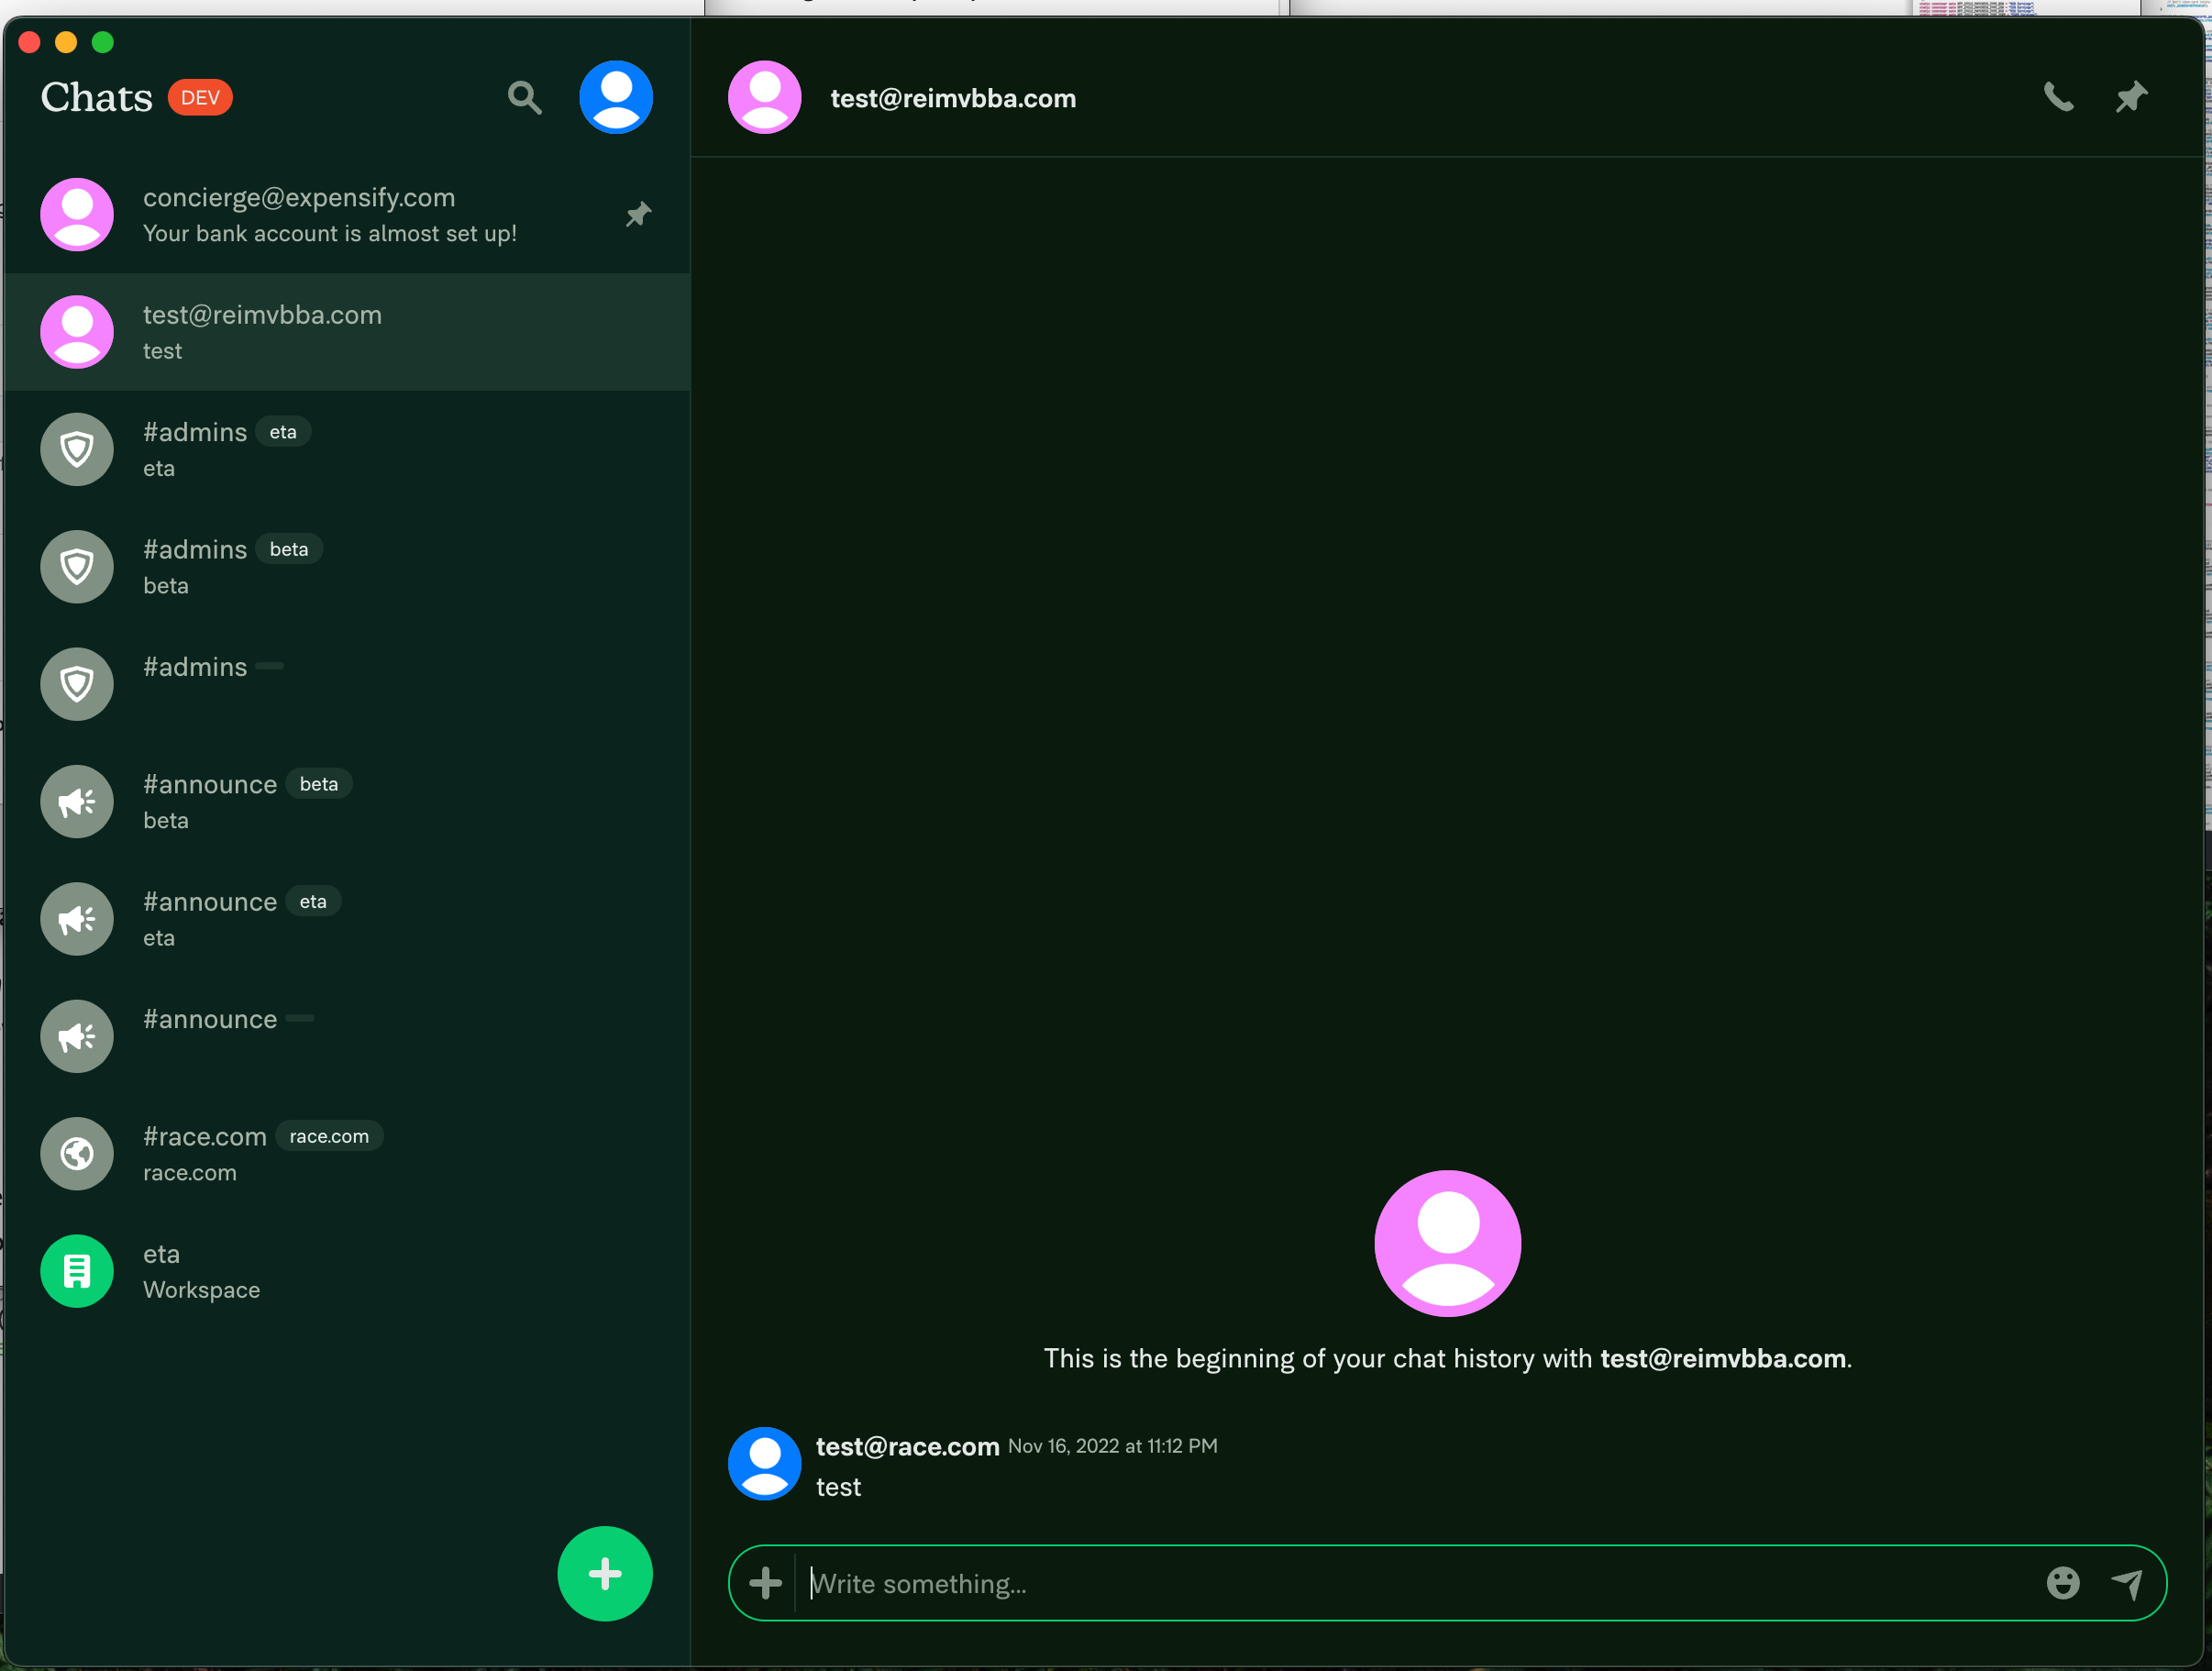Open the emoji picker smiley icon
This screenshot has width=2212, height=1671.
pos(2062,1582)
